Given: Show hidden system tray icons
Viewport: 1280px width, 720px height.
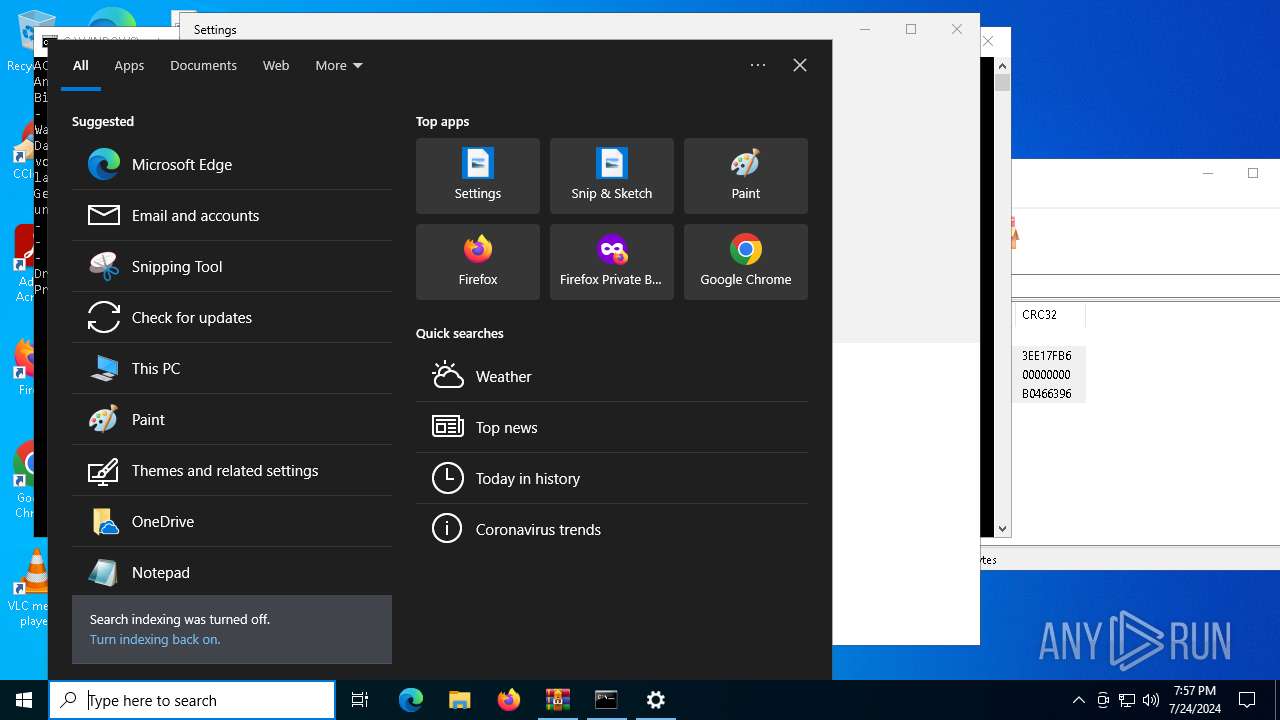Looking at the screenshot, I should tap(1079, 700).
